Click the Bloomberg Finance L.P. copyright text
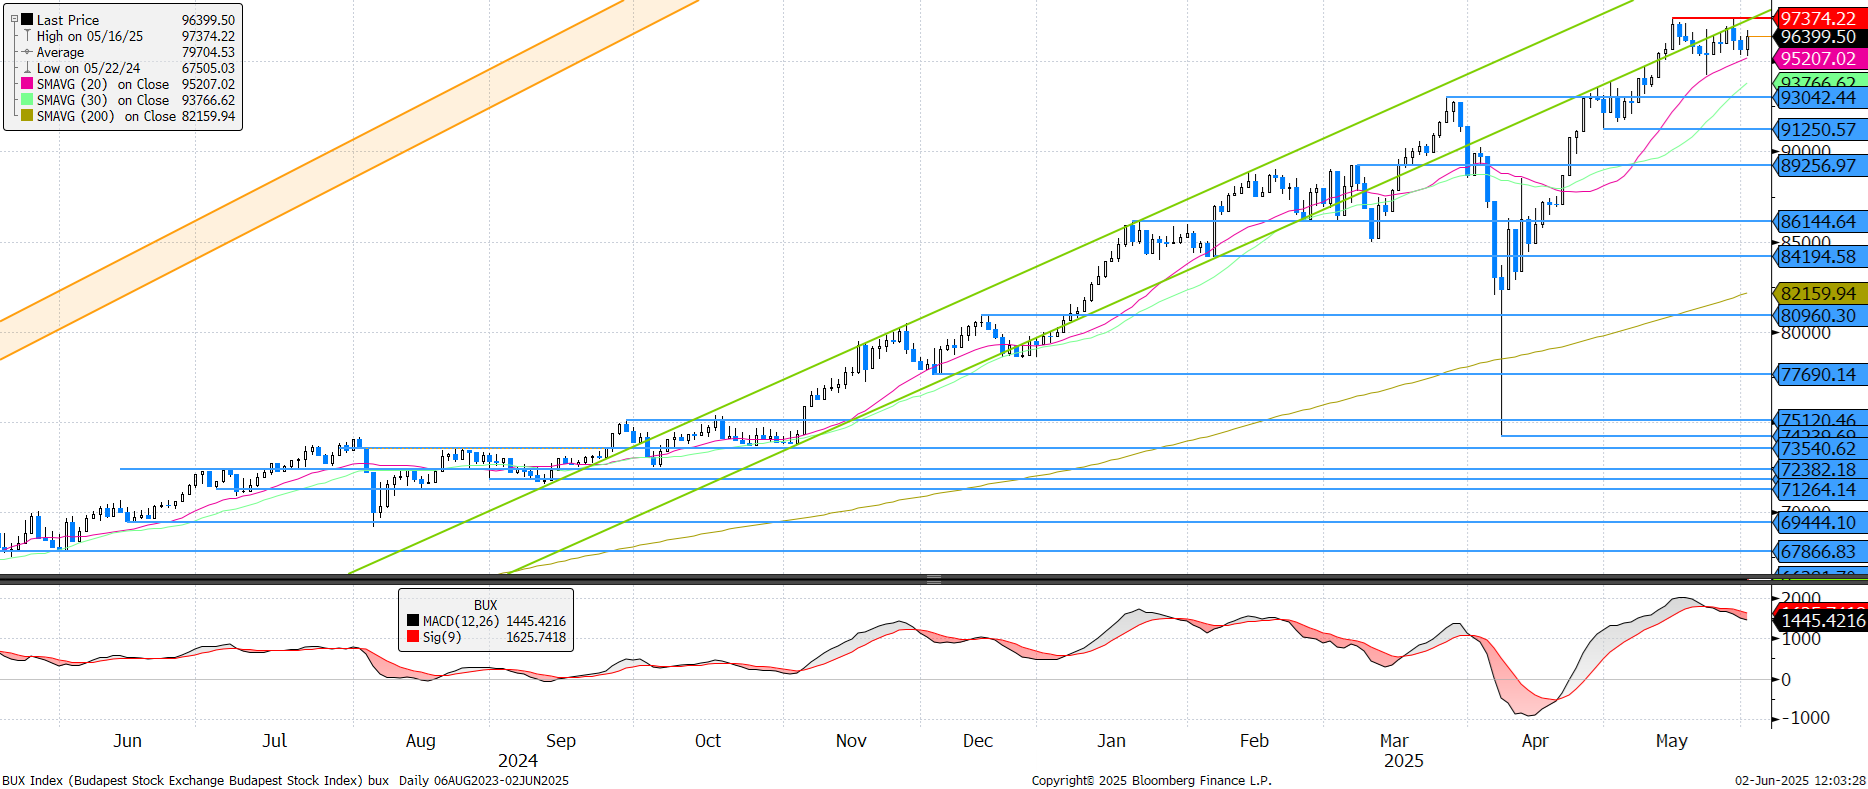The image size is (1868, 789). [1151, 781]
